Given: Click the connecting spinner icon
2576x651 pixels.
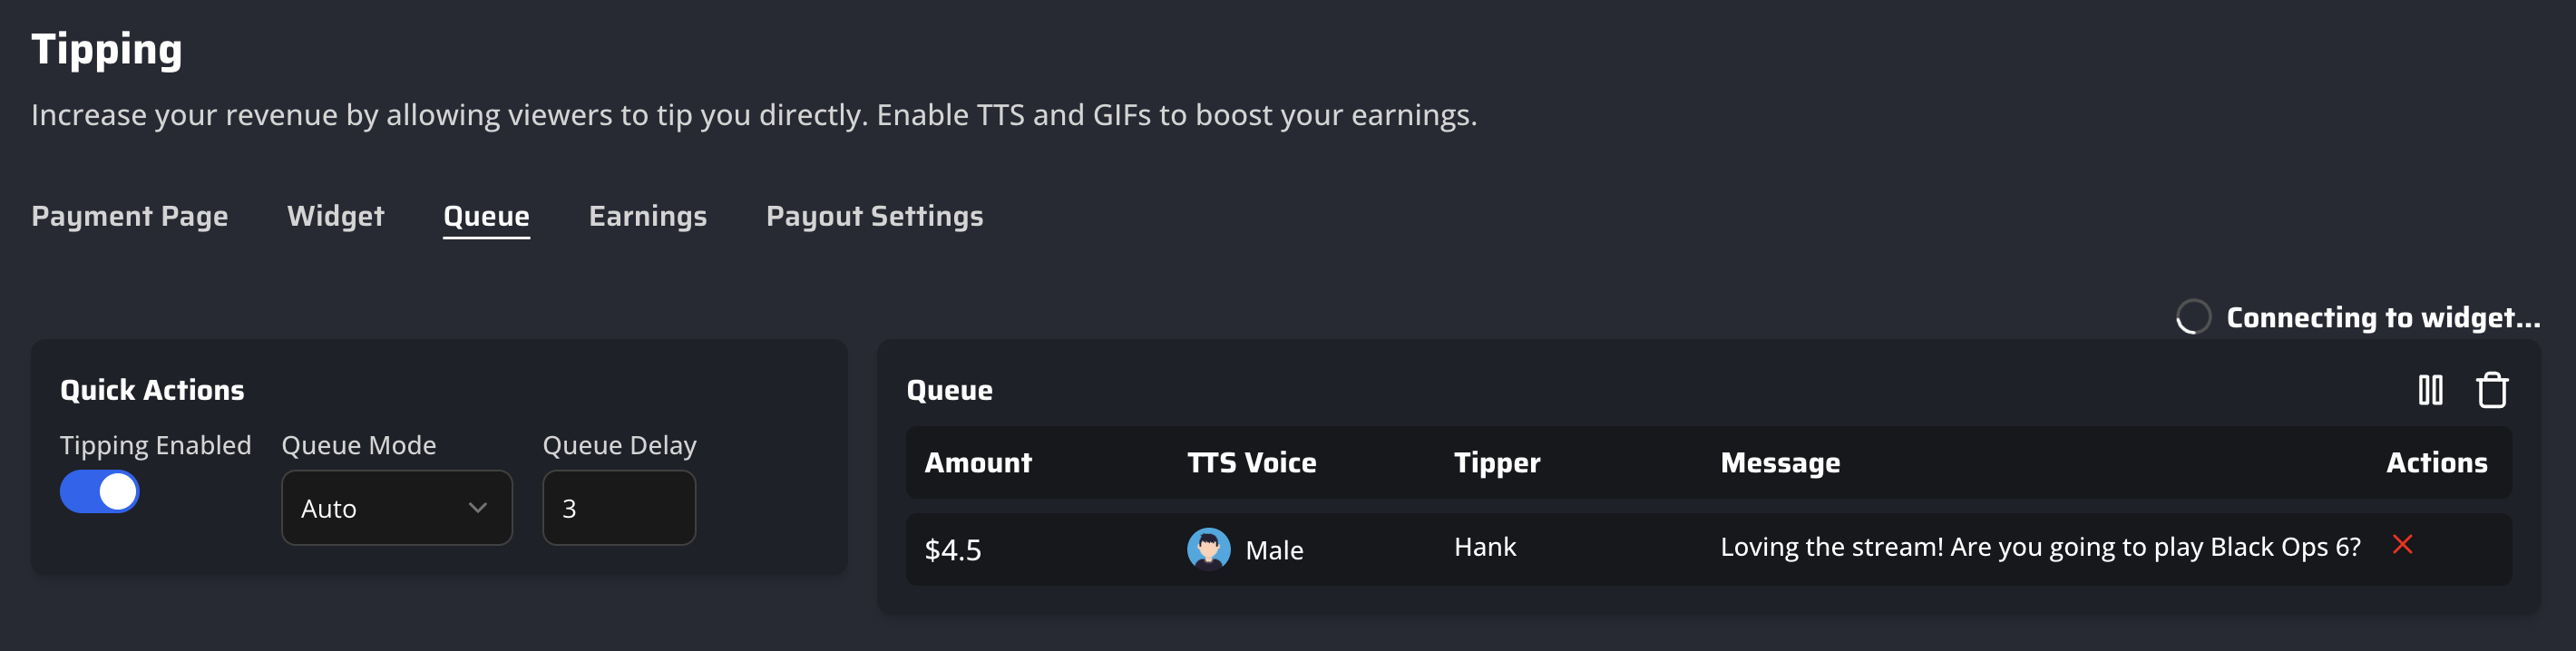Looking at the screenshot, I should click(2193, 317).
